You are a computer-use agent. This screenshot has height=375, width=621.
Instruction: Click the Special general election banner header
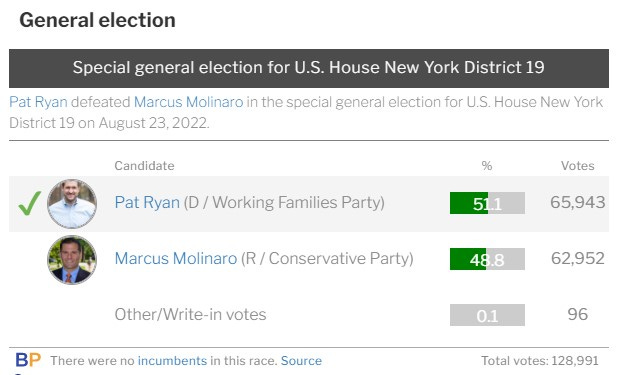tap(309, 68)
